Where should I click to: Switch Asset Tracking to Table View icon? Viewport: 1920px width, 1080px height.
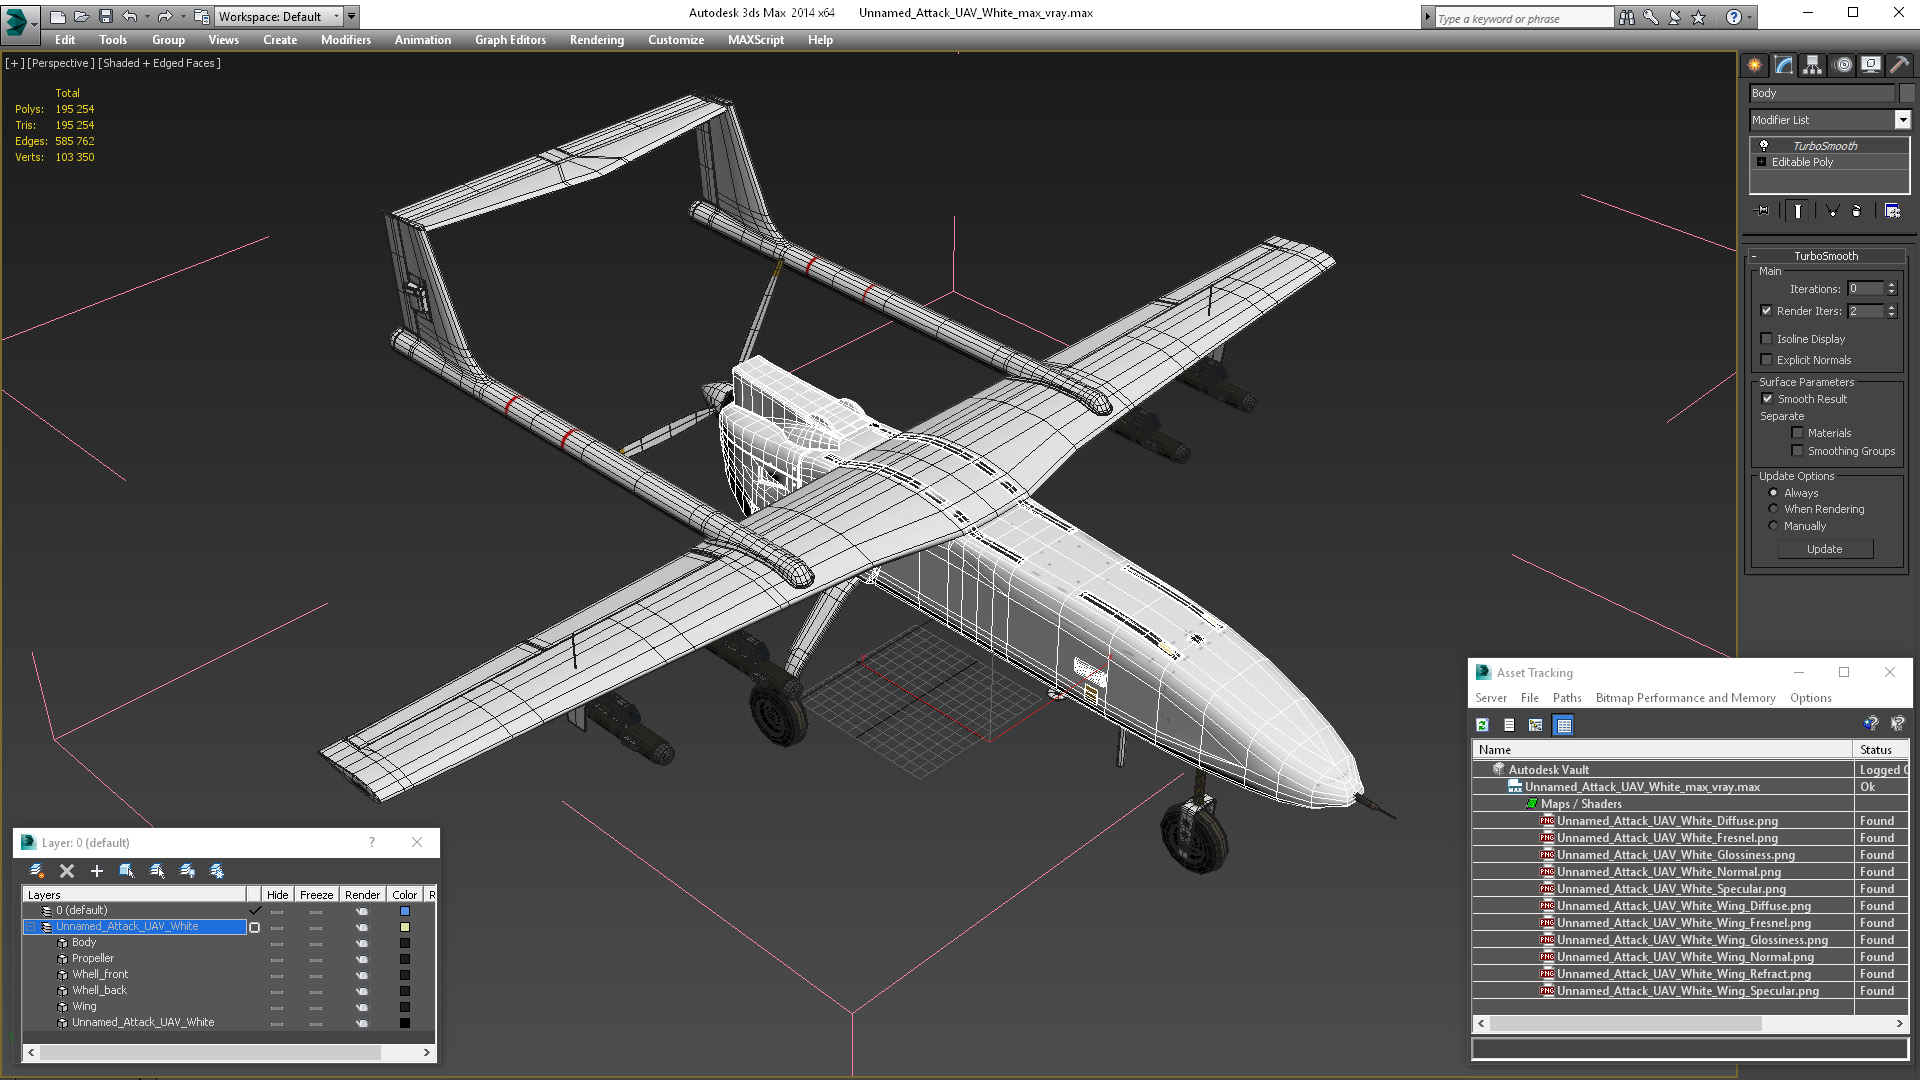pos(1564,725)
